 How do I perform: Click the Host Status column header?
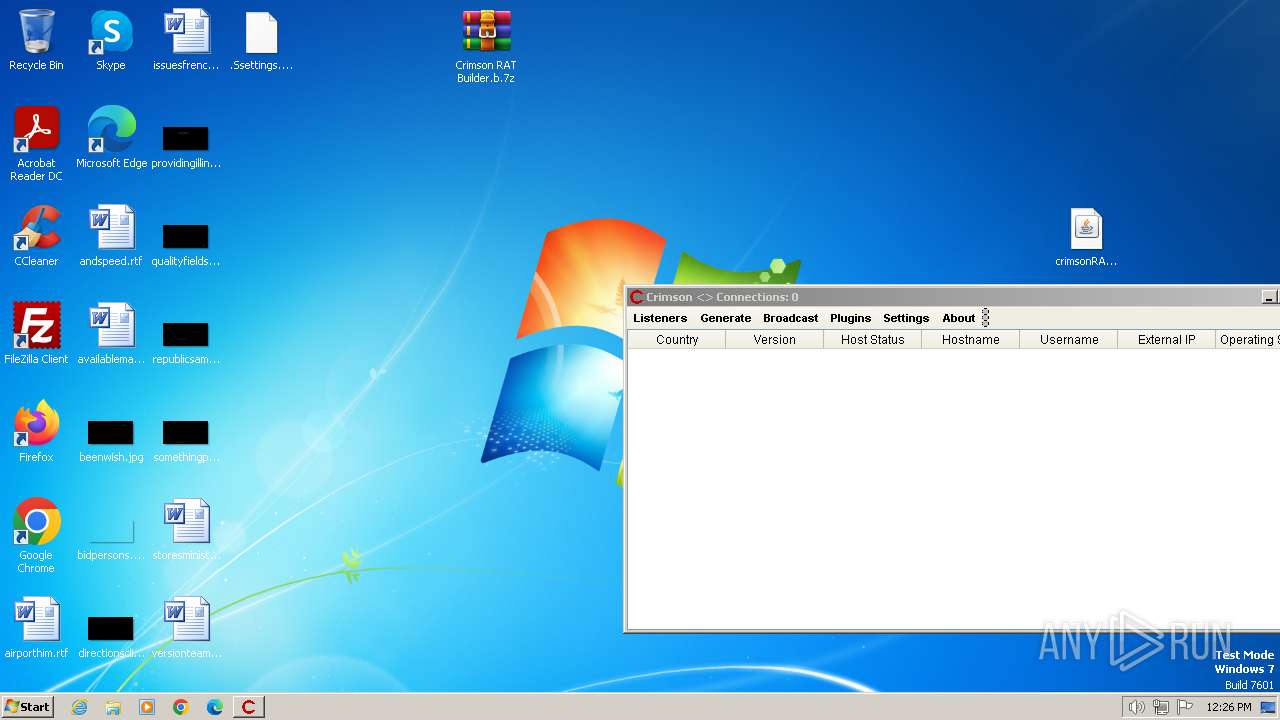873,340
